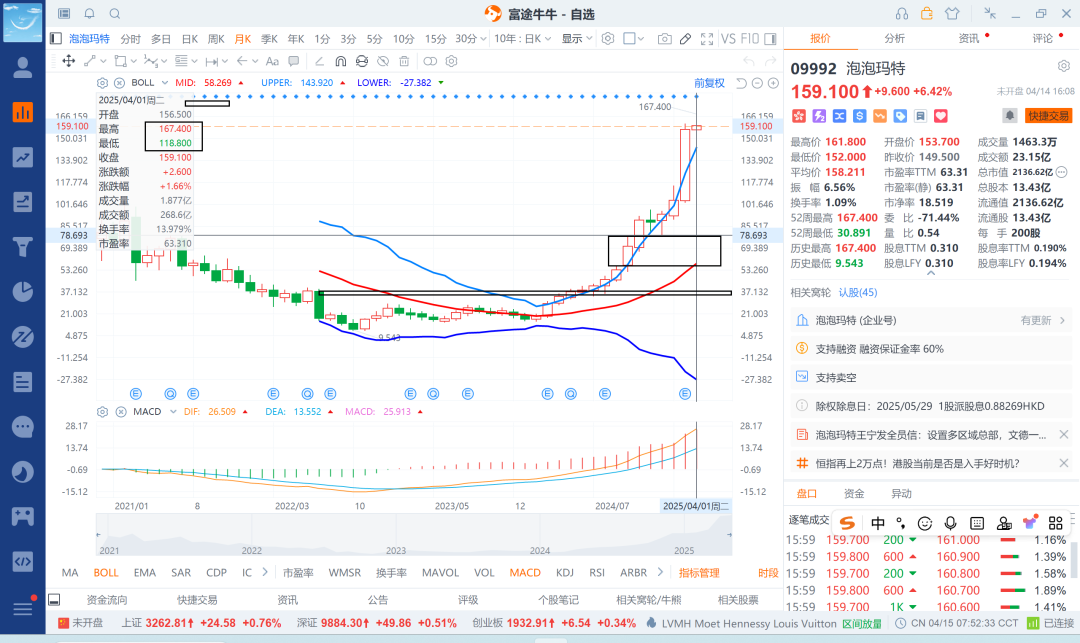1080x643 pixels.
Task: Open the MACD indicator dropdown
Action: pos(174,412)
